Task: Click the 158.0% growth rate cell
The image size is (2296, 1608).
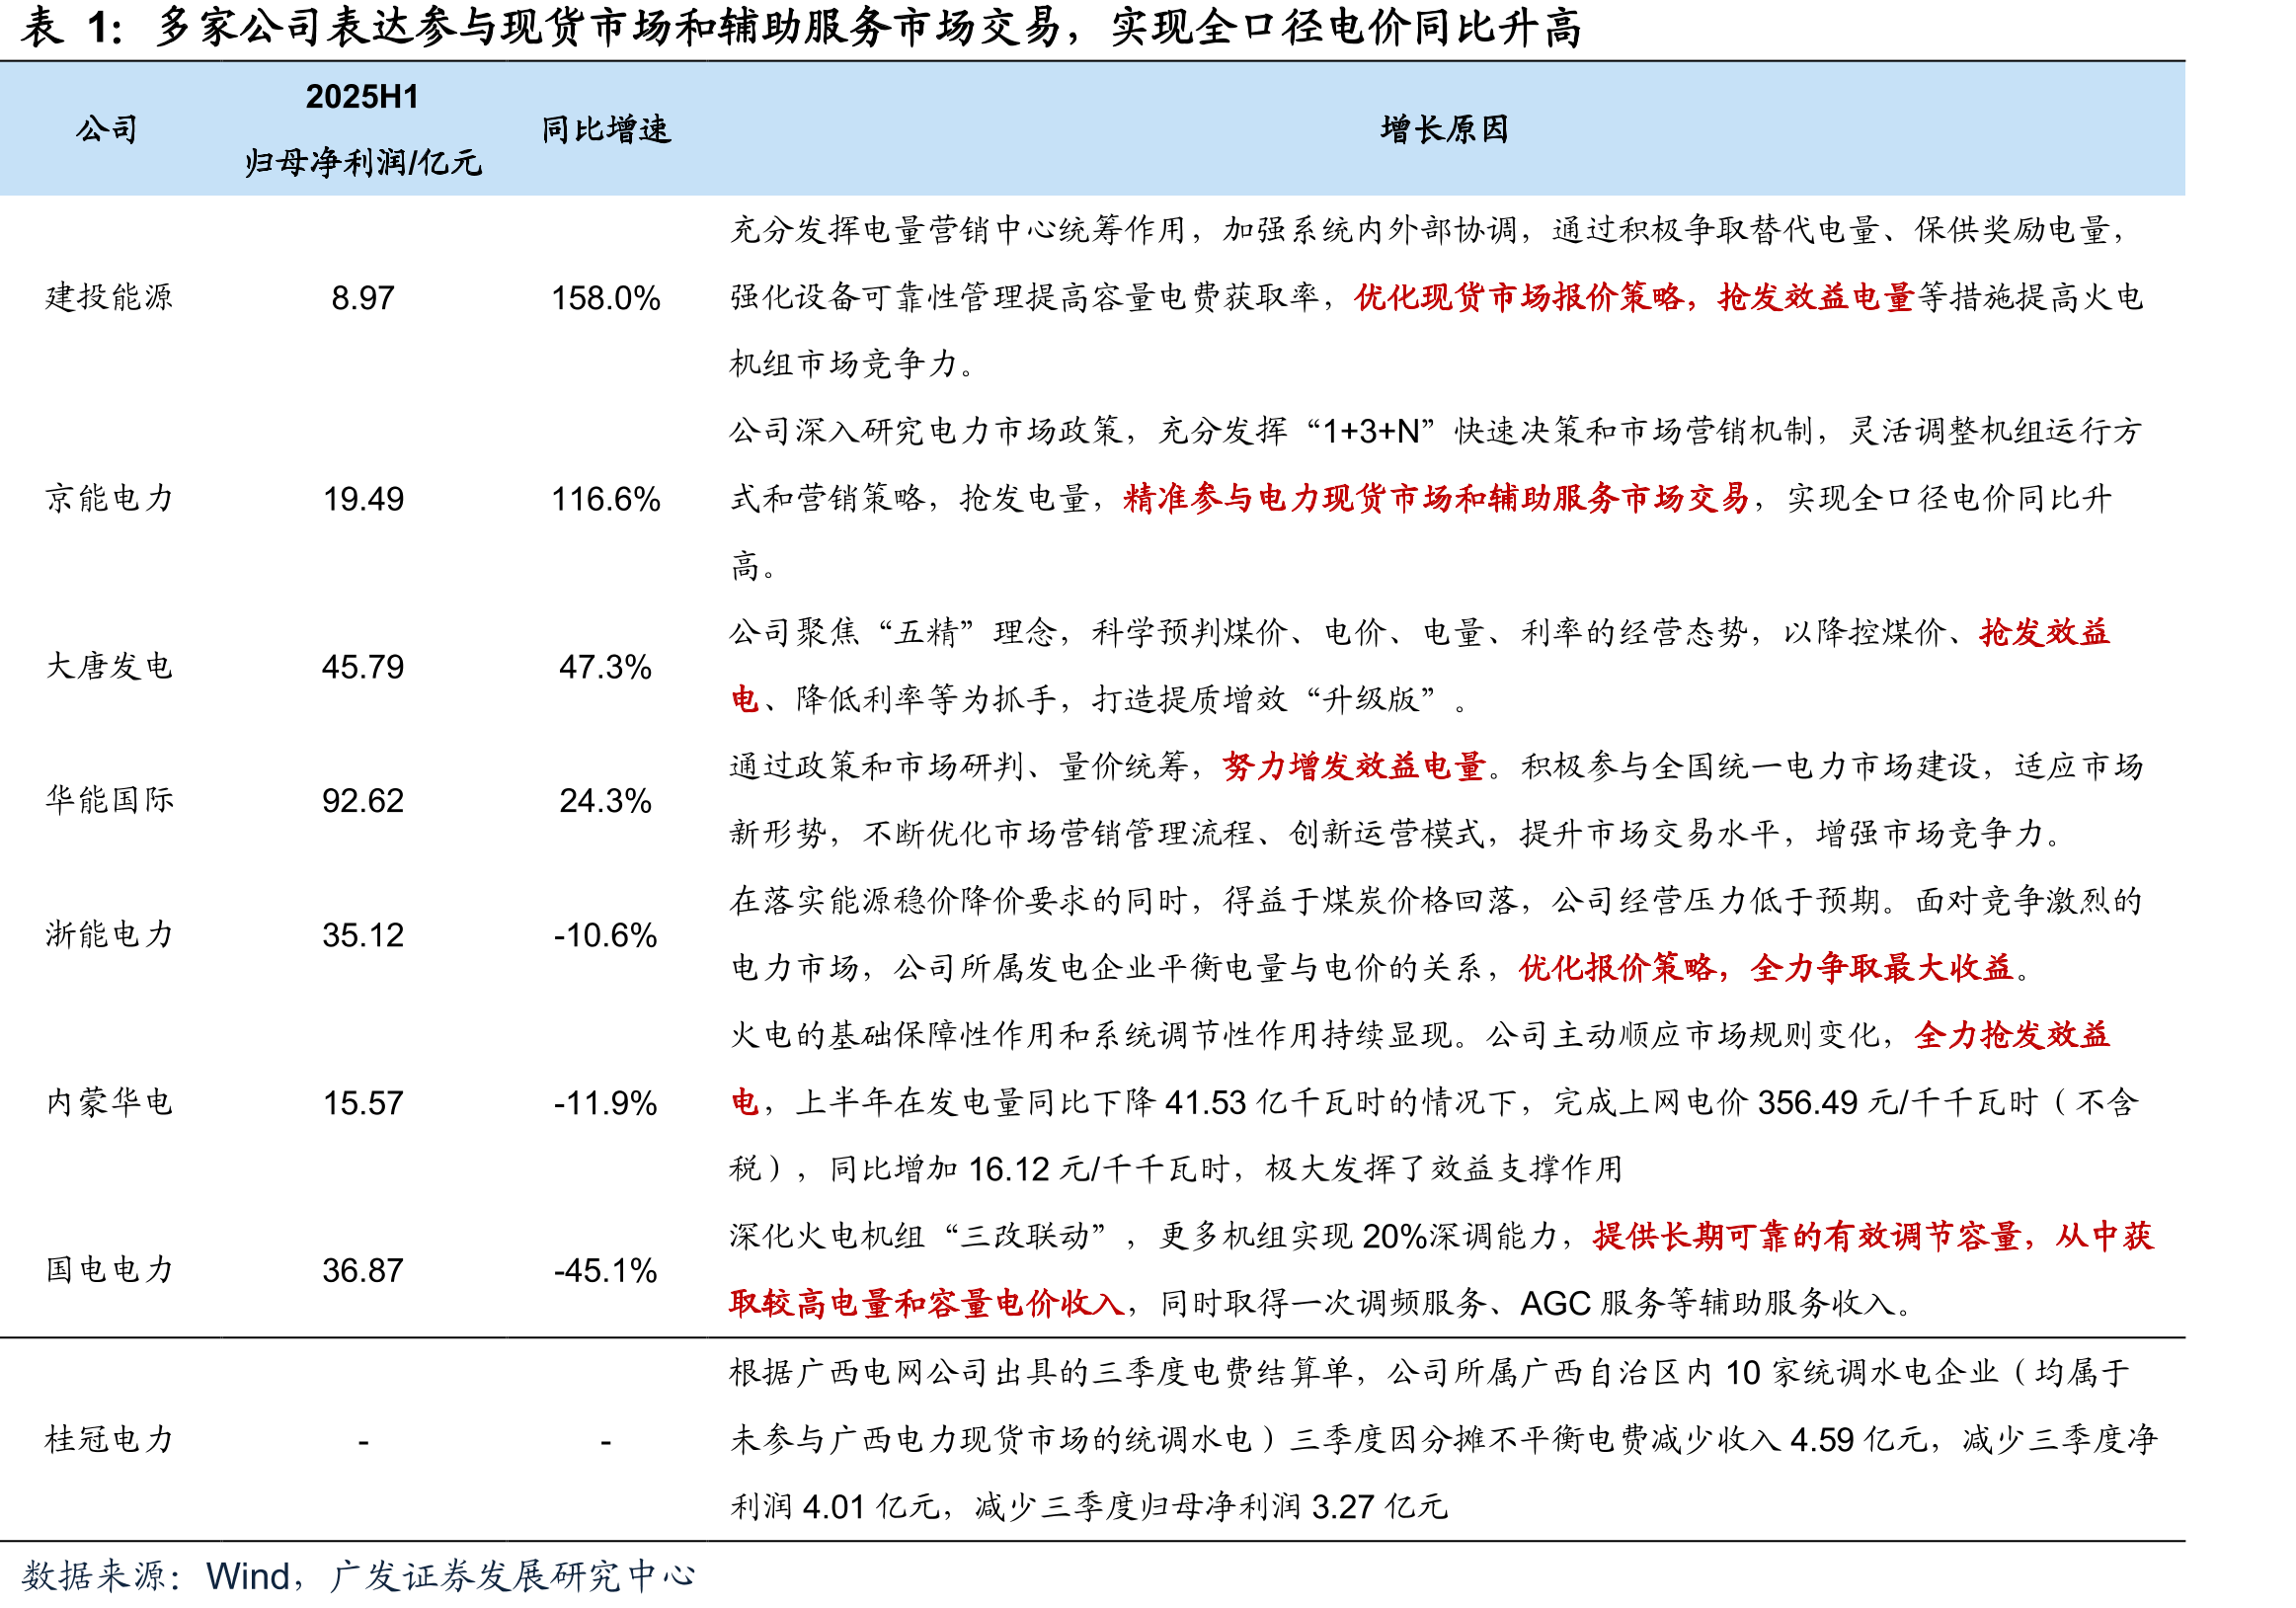Action: pos(606,298)
